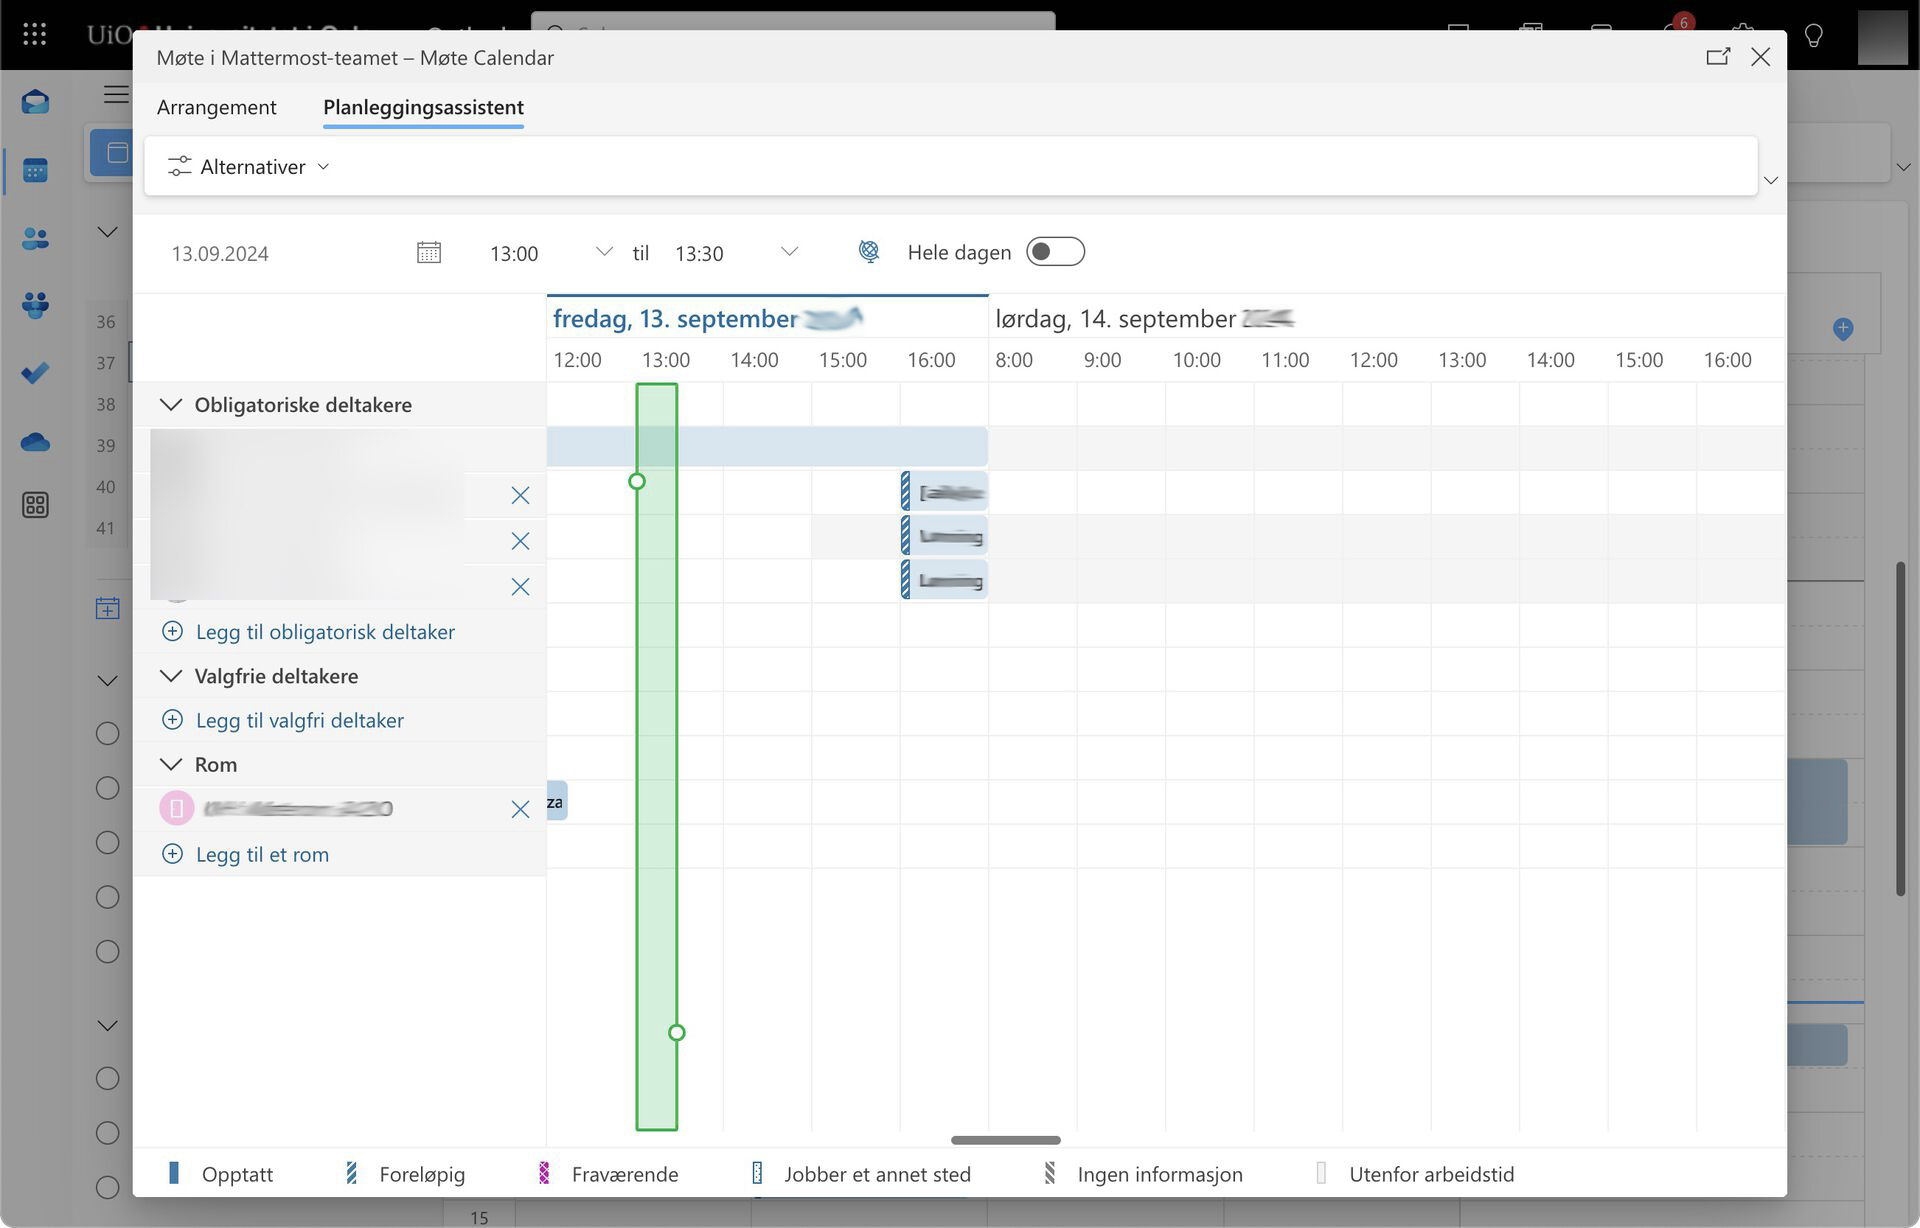This screenshot has height=1228, width=1920.
Task: Select the Planleggingsassistent tab
Action: (423, 107)
